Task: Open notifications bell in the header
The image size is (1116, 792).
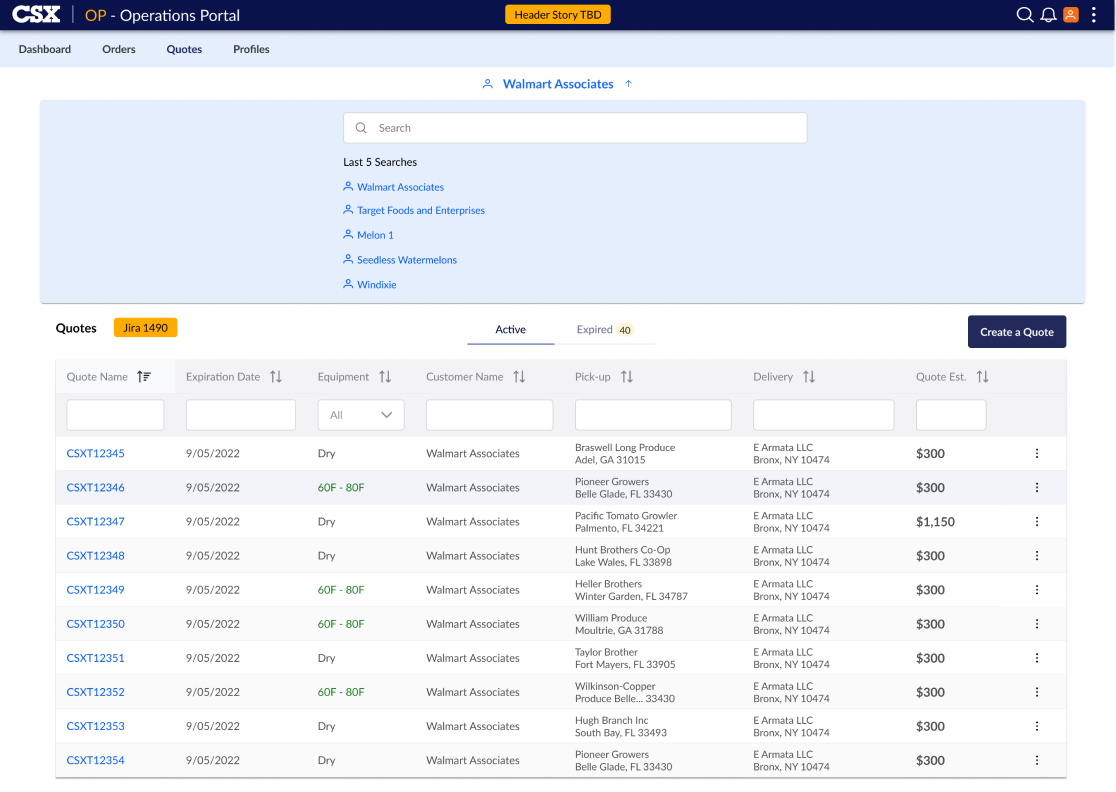Action: (1048, 15)
